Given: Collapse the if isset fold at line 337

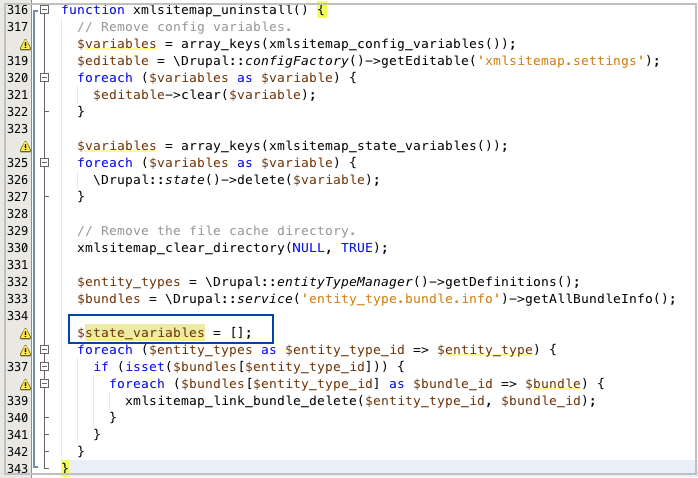Looking at the screenshot, I should coord(44,366).
